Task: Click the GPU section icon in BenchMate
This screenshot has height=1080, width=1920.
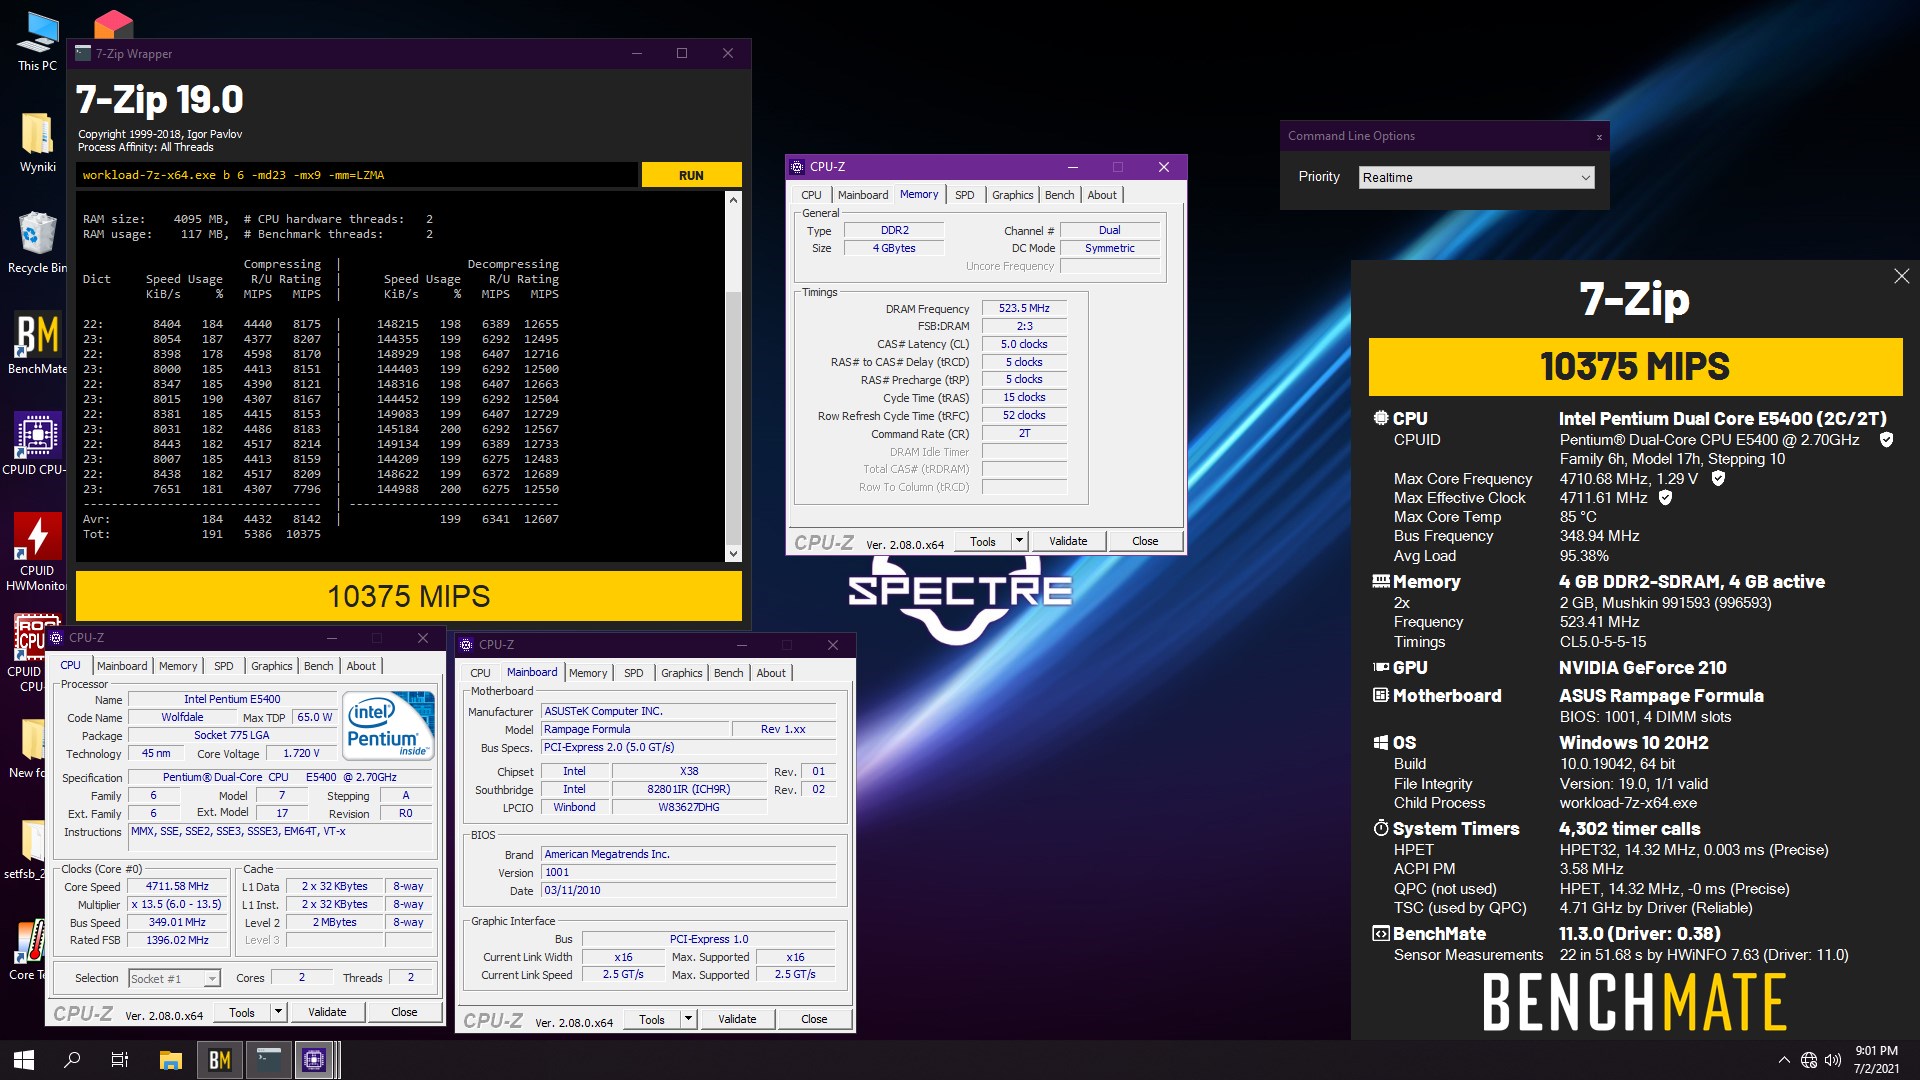Action: [x=1381, y=668]
